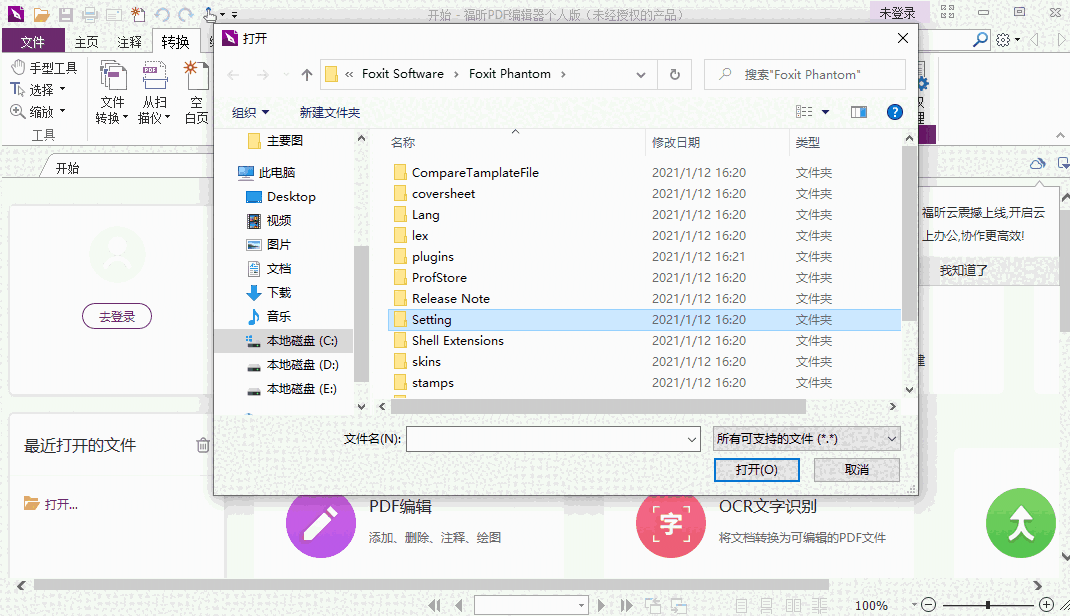Click the Open folder icon in quick access toolbar
The width and height of the screenshot is (1070, 616).
coord(41,15)
